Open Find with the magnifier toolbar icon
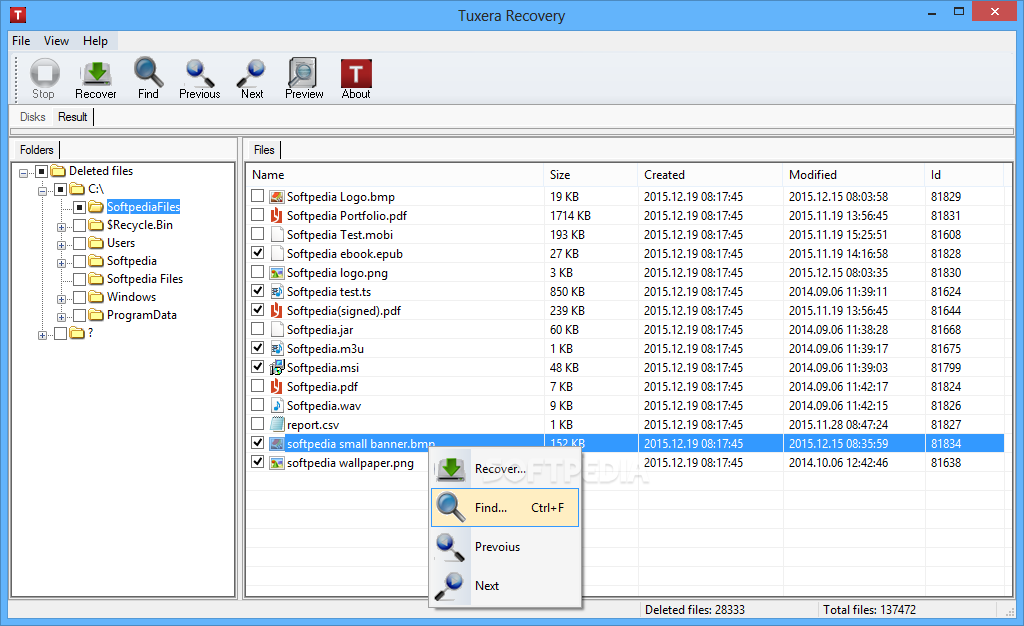The height and width of the screenshot is (626, 1024). (x=148, y=72)
